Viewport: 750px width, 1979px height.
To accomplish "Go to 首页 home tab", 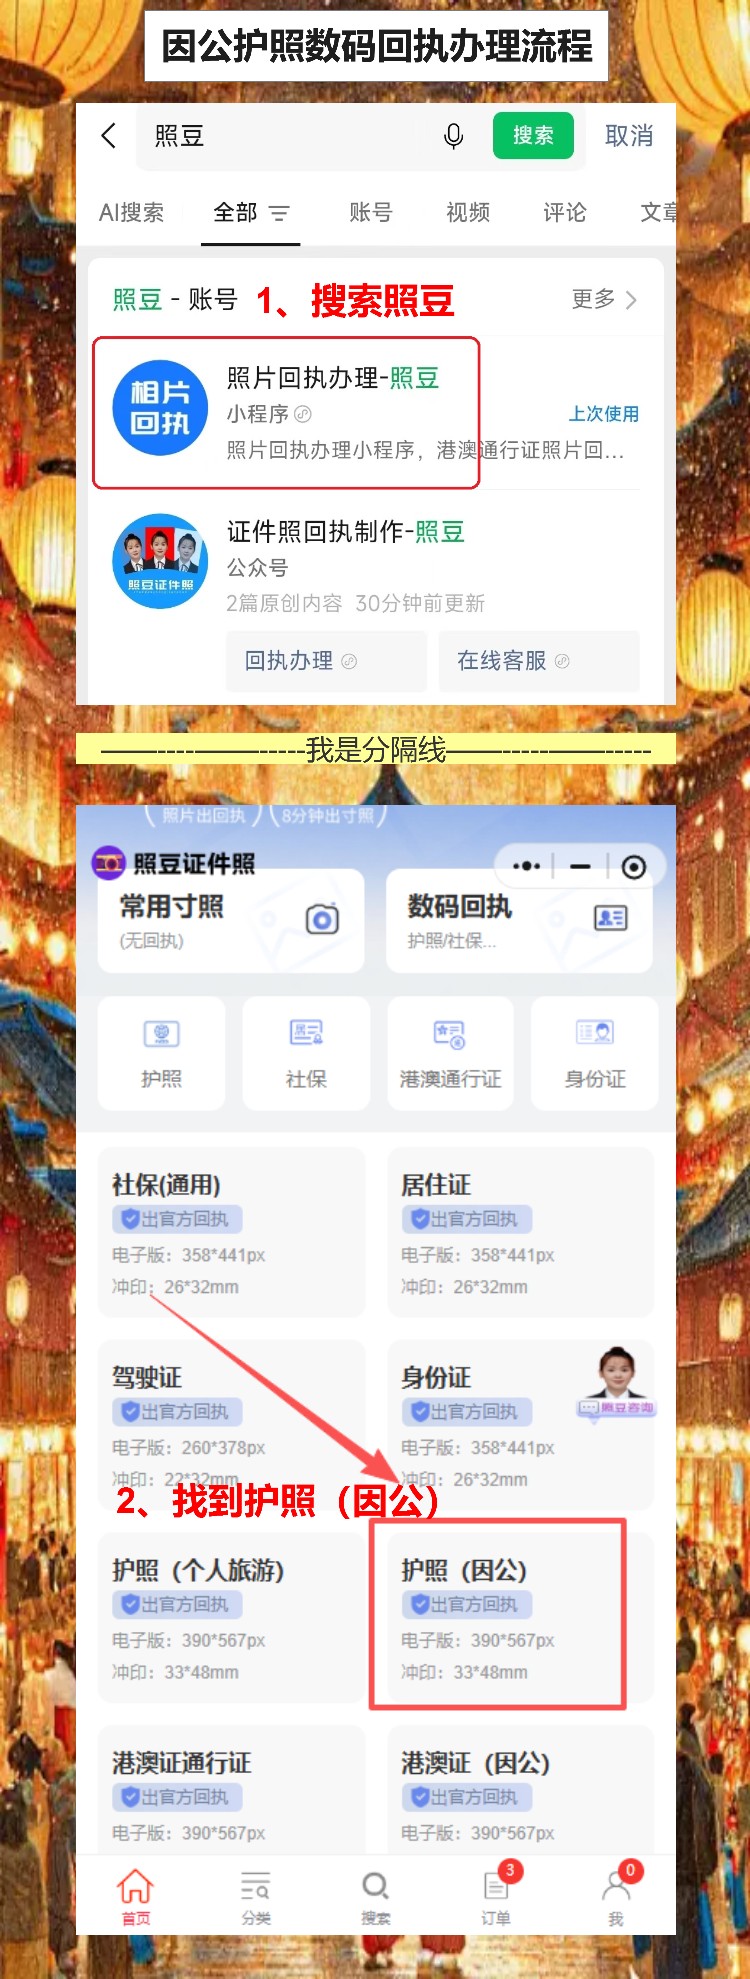I will pyautogui.click(x=136, y=1896).
